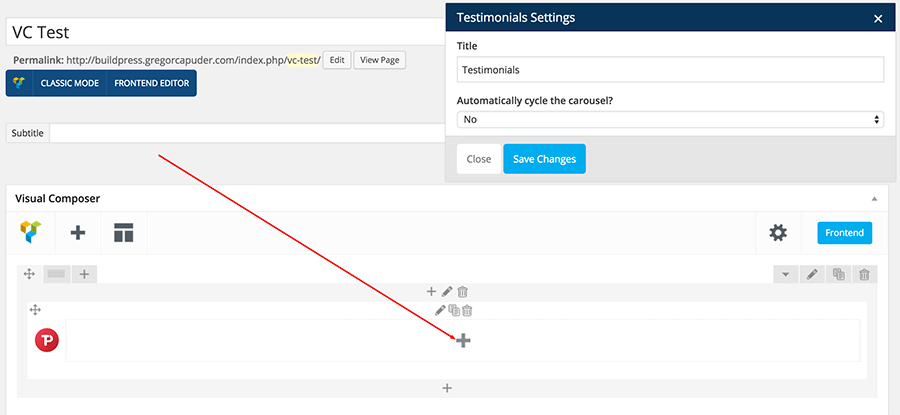The image size is (900, 415).
Task: Click the red ProteusThemes element icon
Action: (x=46, y=340)
